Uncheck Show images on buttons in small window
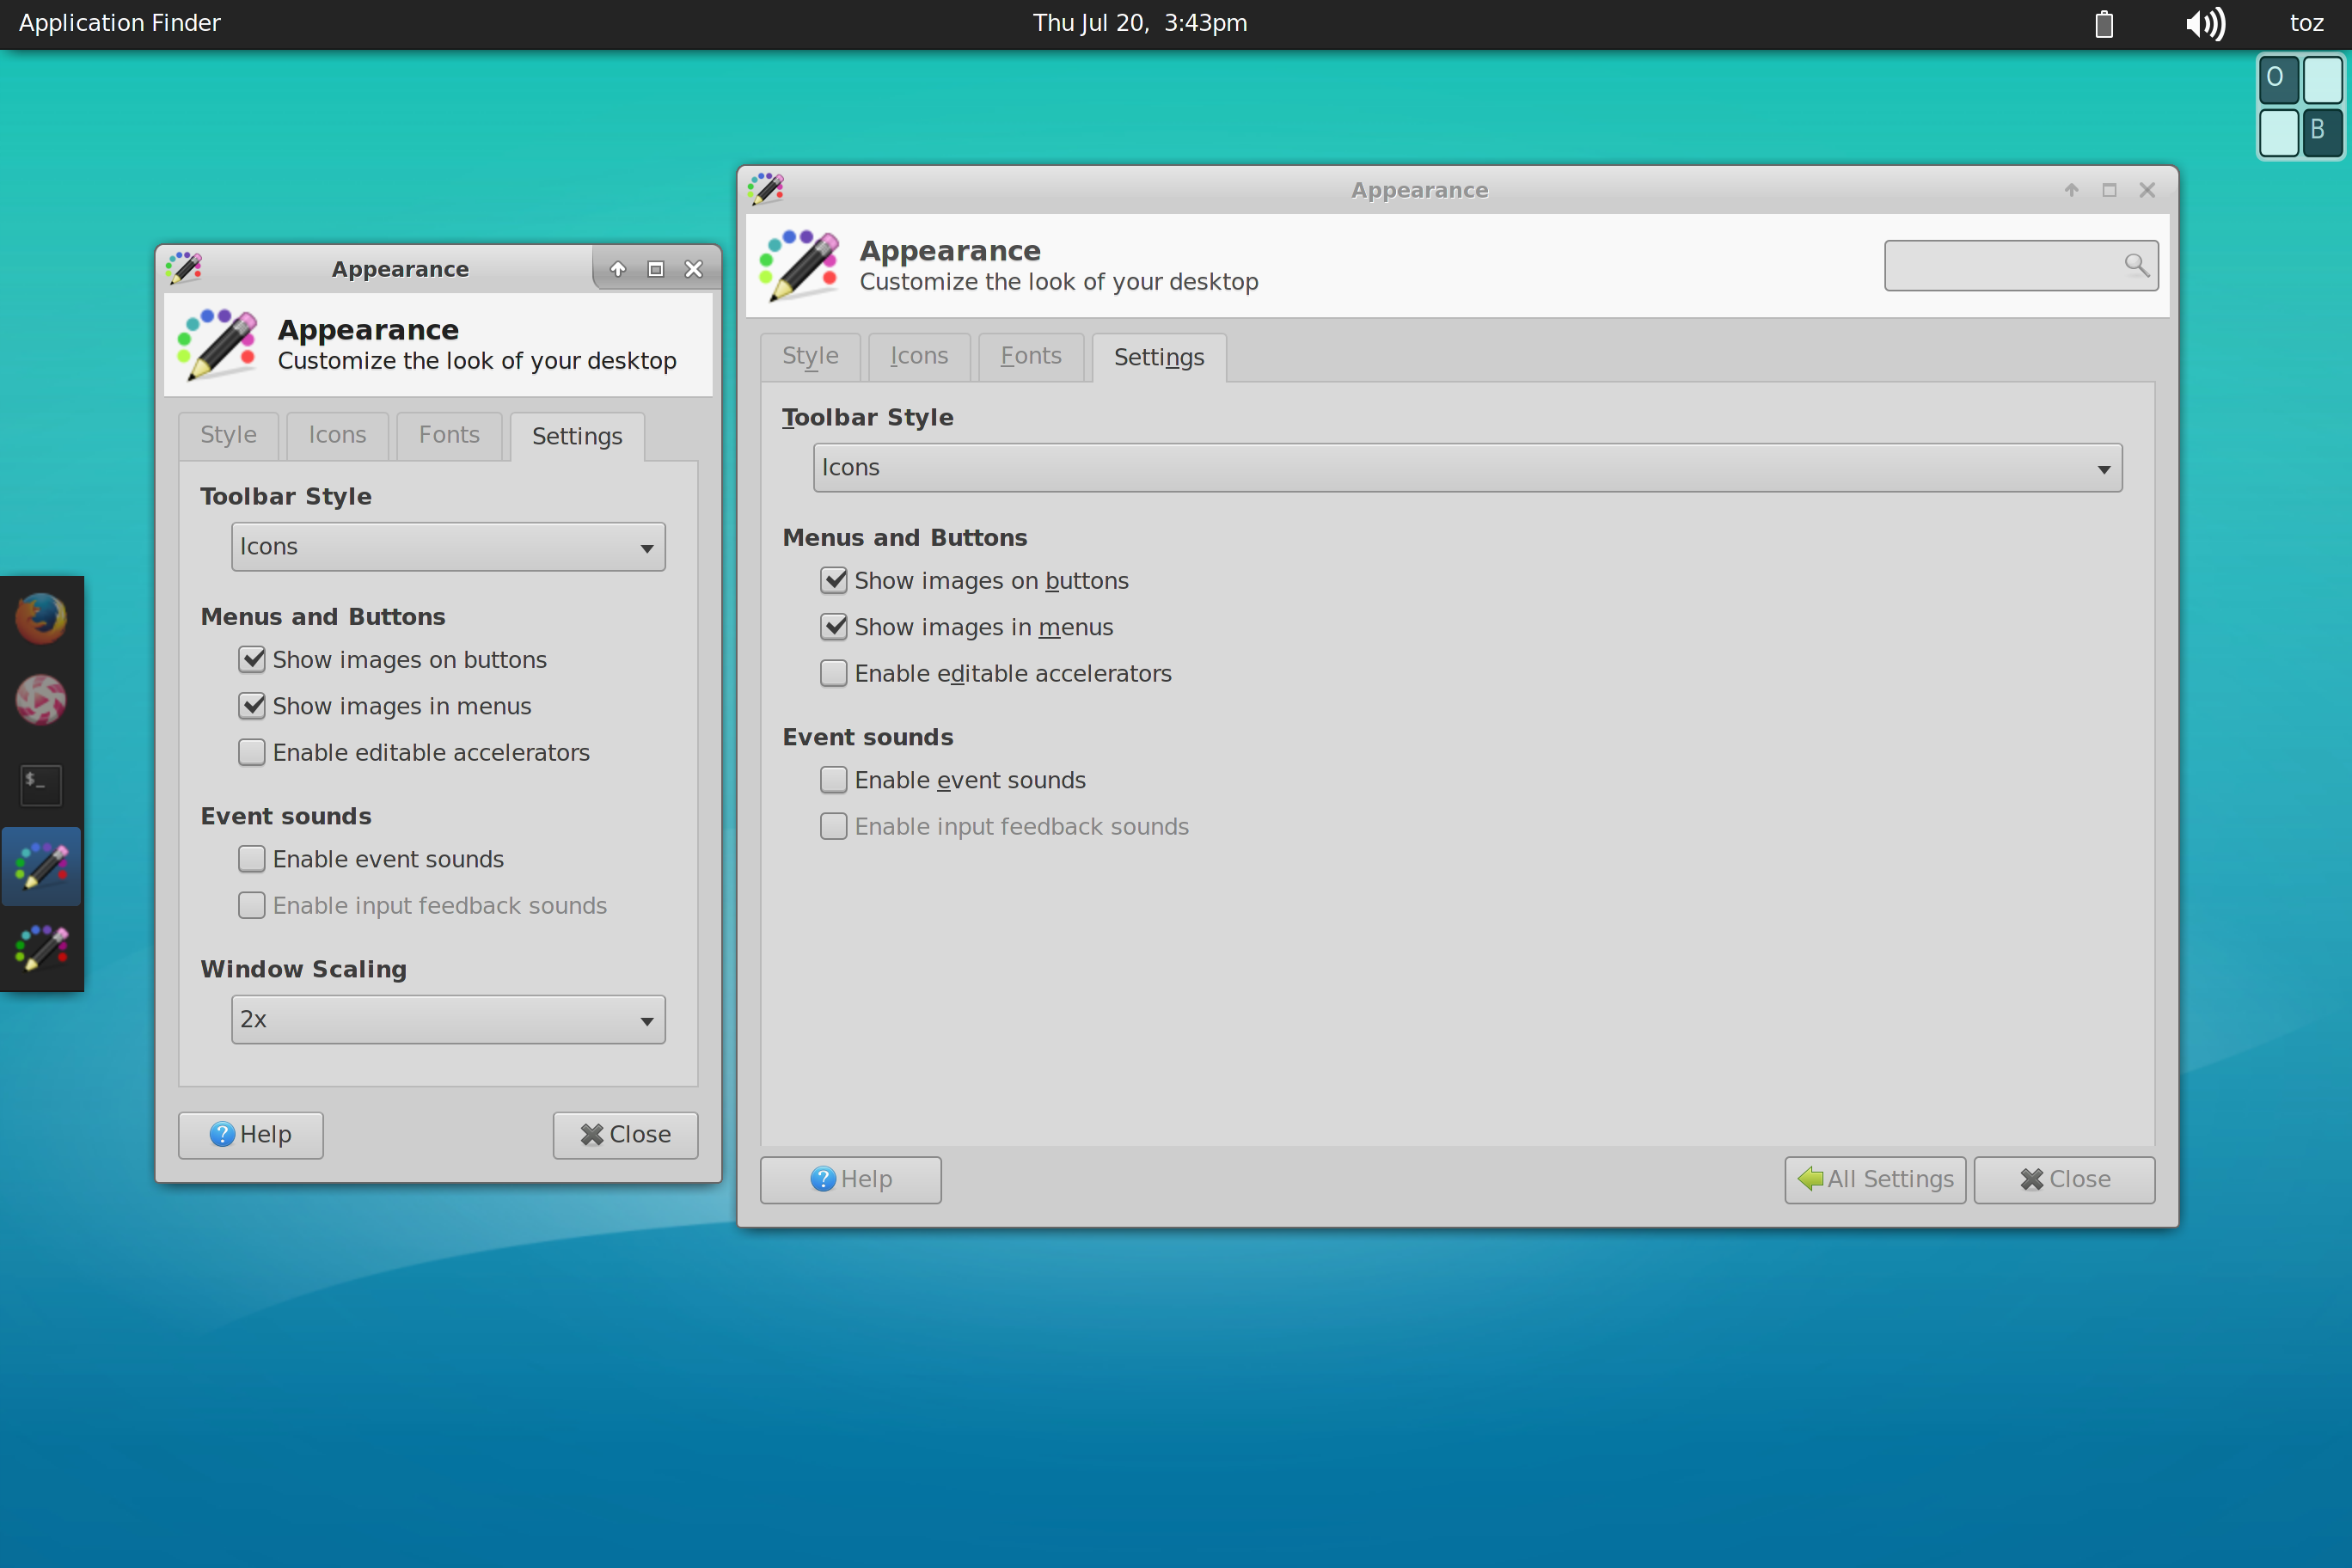The height and width of the screenshot is (1568, 2352). tap(252, 660)
